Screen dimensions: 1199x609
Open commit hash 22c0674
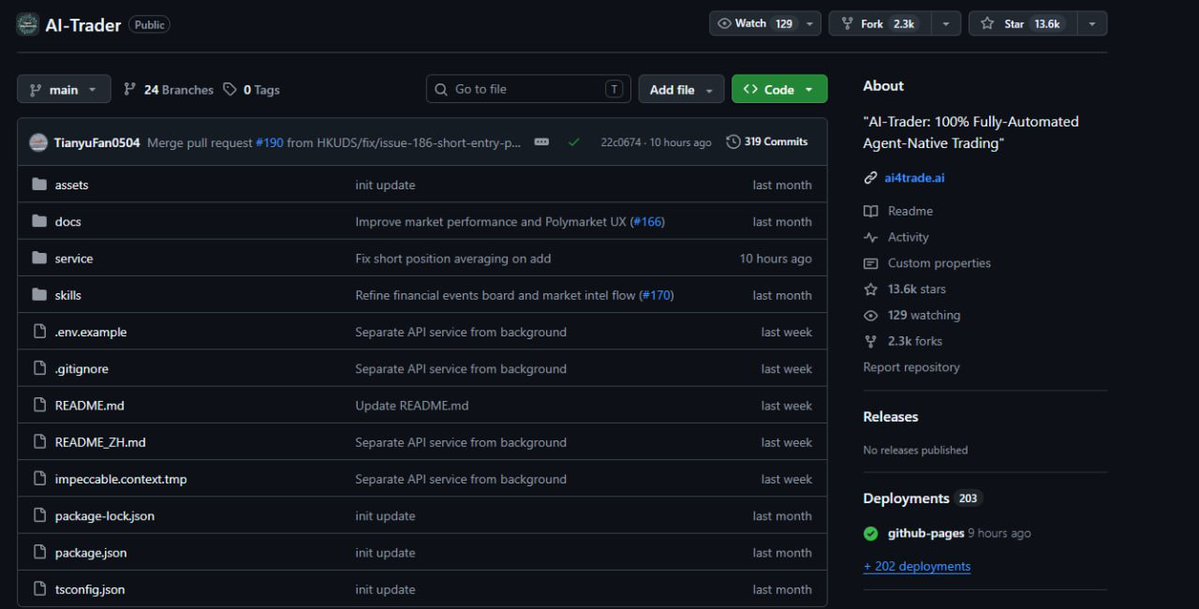point(621,142)
